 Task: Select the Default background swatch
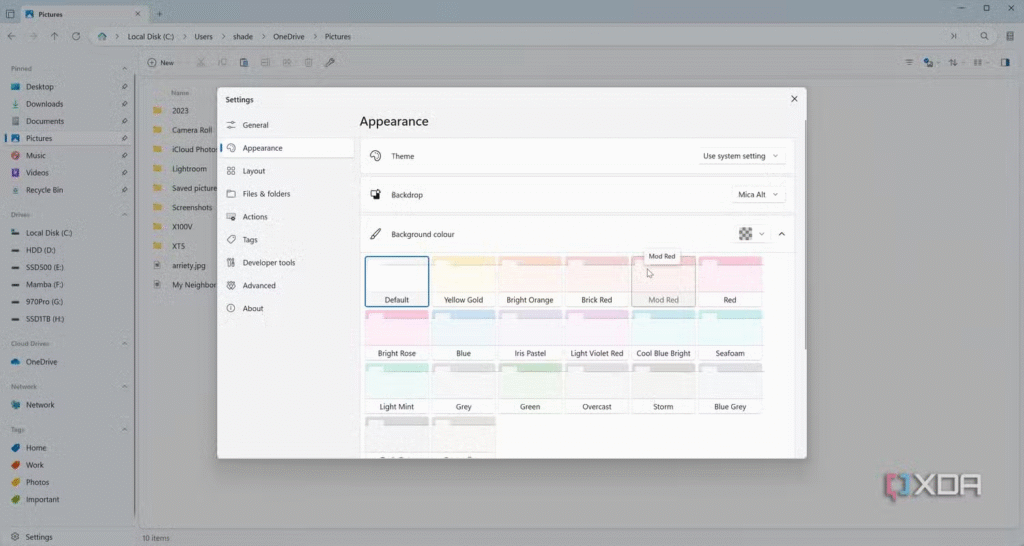pos(397,281)
